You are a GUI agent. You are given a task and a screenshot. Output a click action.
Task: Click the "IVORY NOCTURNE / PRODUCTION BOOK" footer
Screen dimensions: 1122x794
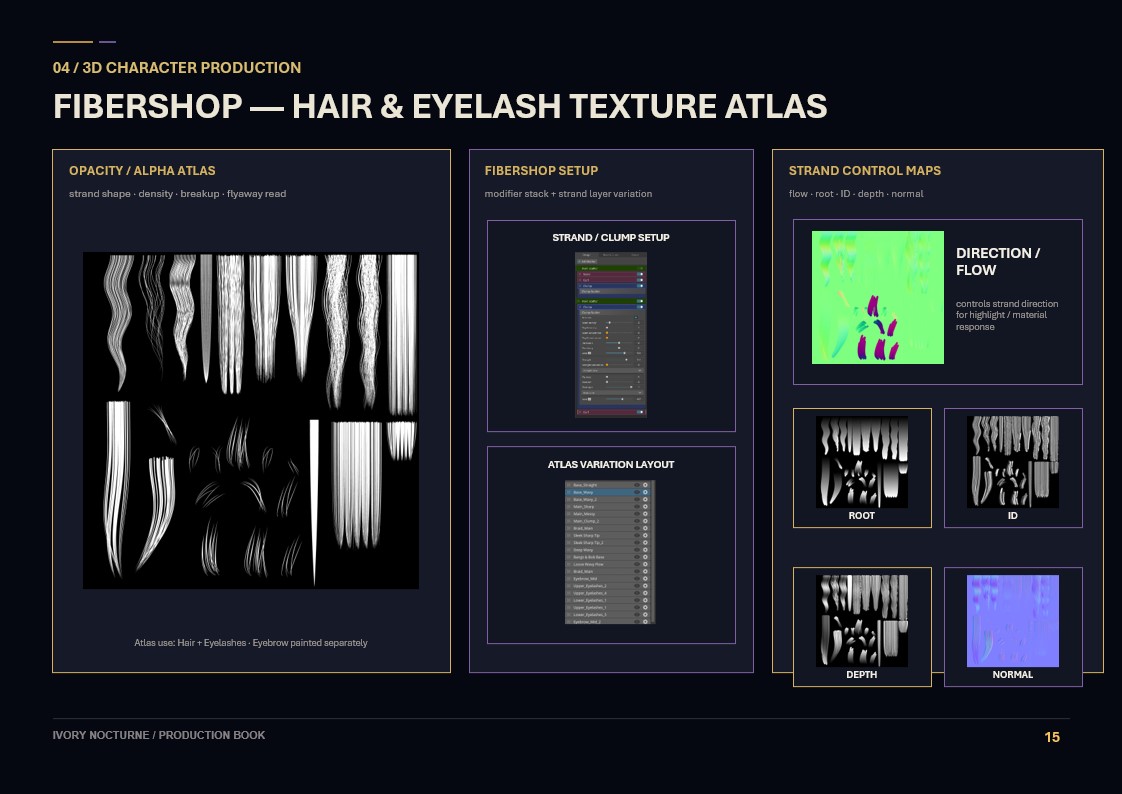159,735
